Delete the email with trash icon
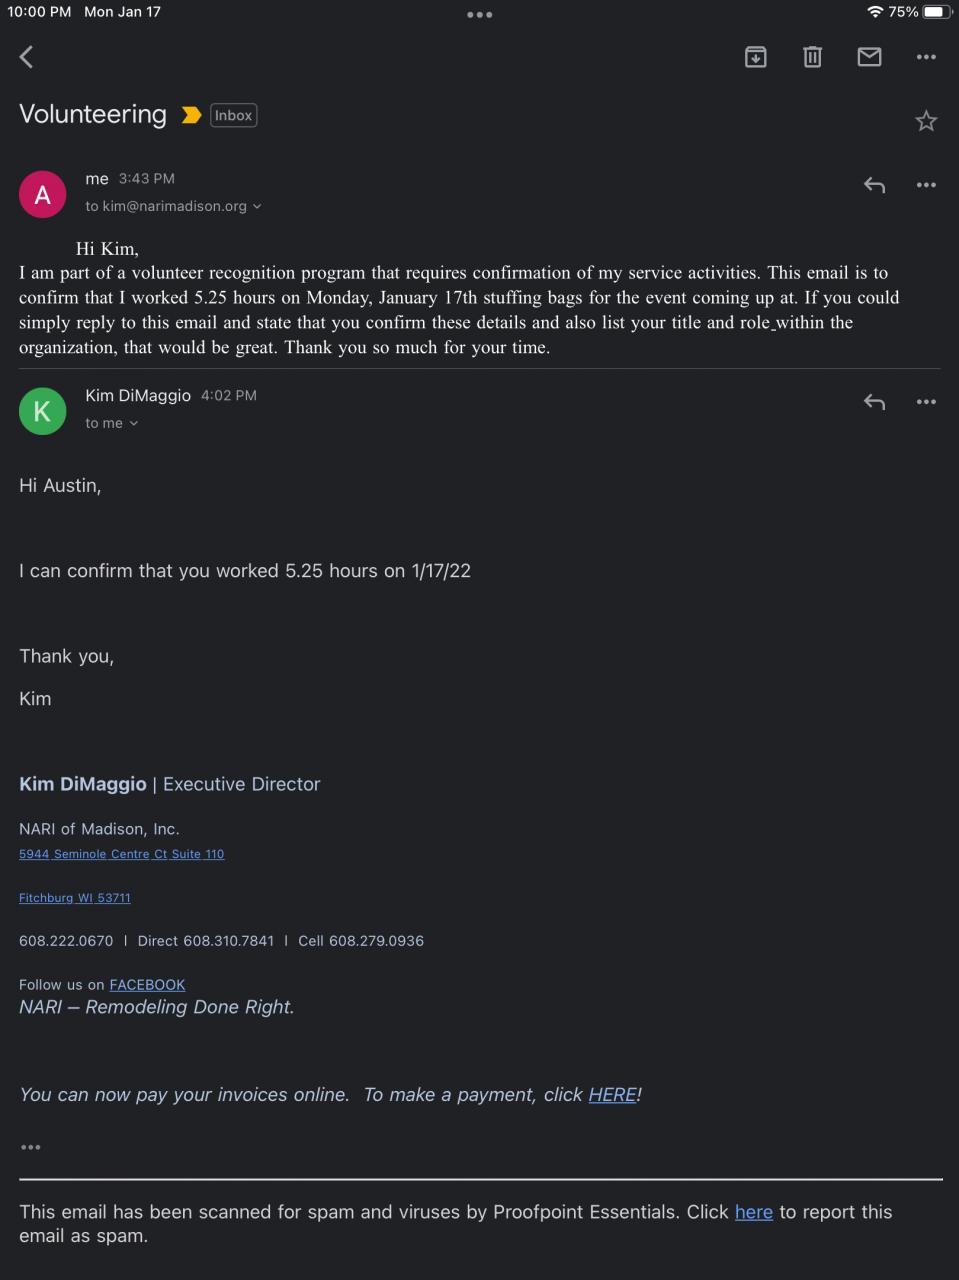 pos(812,57)
